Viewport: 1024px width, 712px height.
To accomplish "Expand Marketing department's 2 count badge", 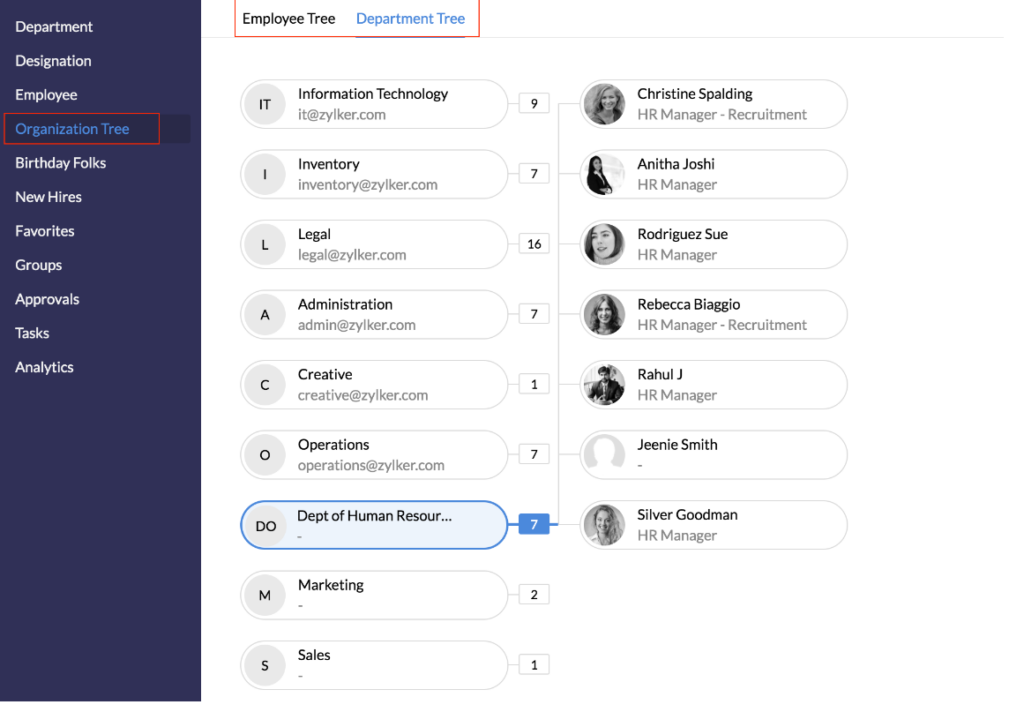I will (x=533, y=593).
